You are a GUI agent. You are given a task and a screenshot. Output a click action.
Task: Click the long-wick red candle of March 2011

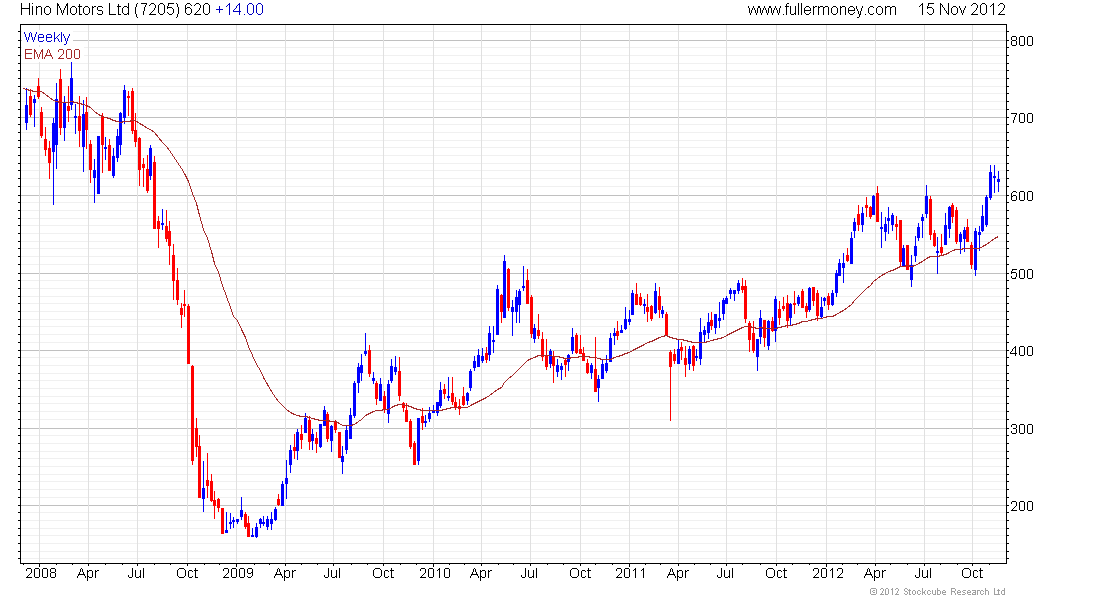click(x=671, y=385)
